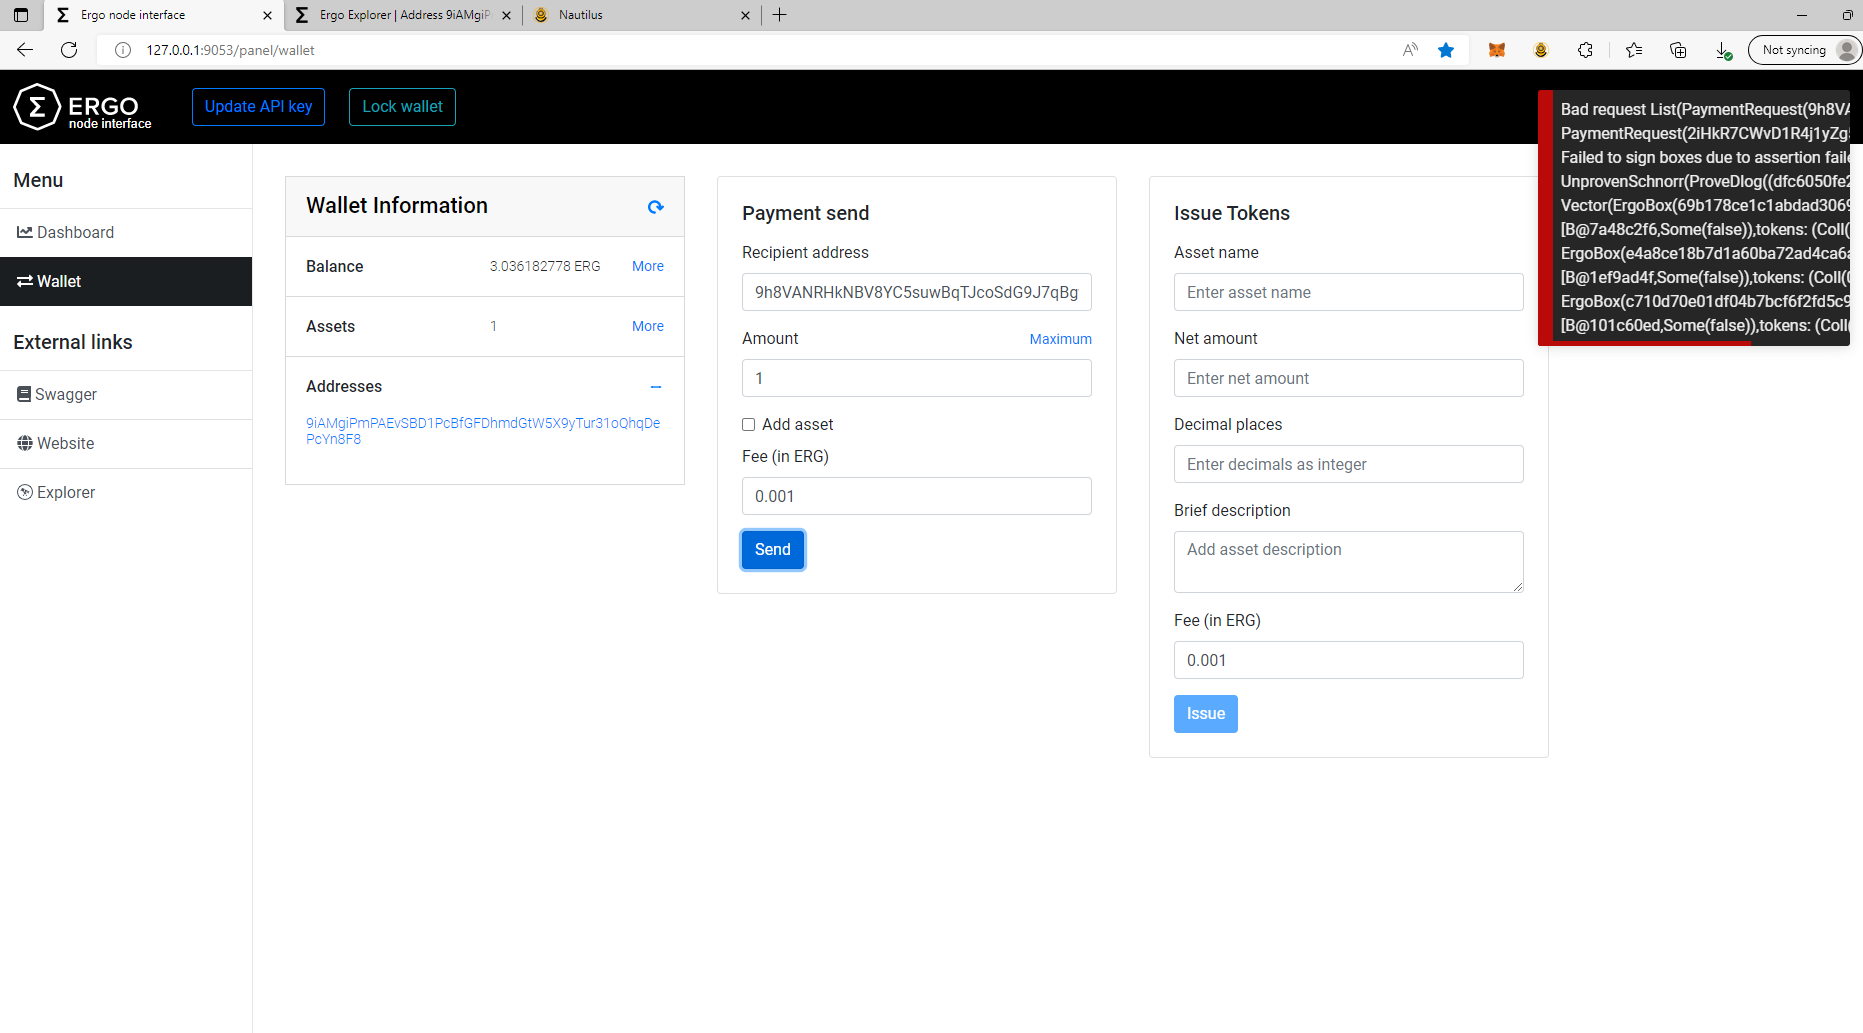Expand Balance details with More
1863x1033 pixels.
coord(648,267)
